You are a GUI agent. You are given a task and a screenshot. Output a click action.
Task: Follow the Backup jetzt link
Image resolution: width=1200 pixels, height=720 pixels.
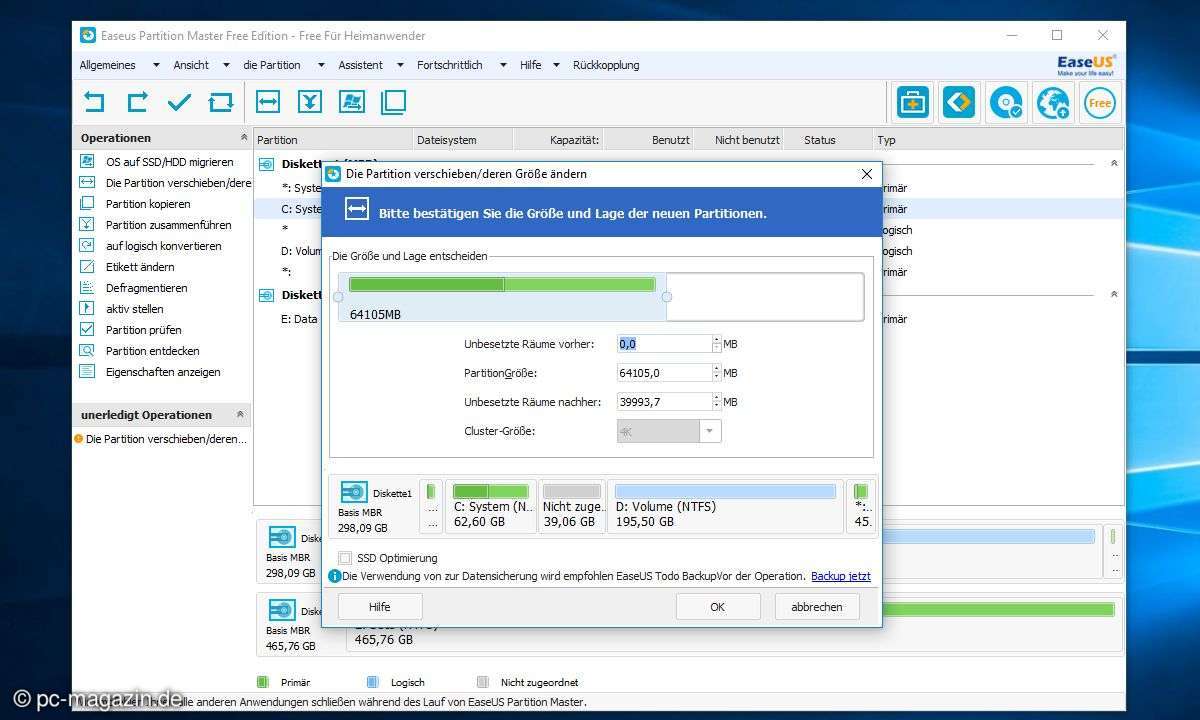(x=841, y=576)
